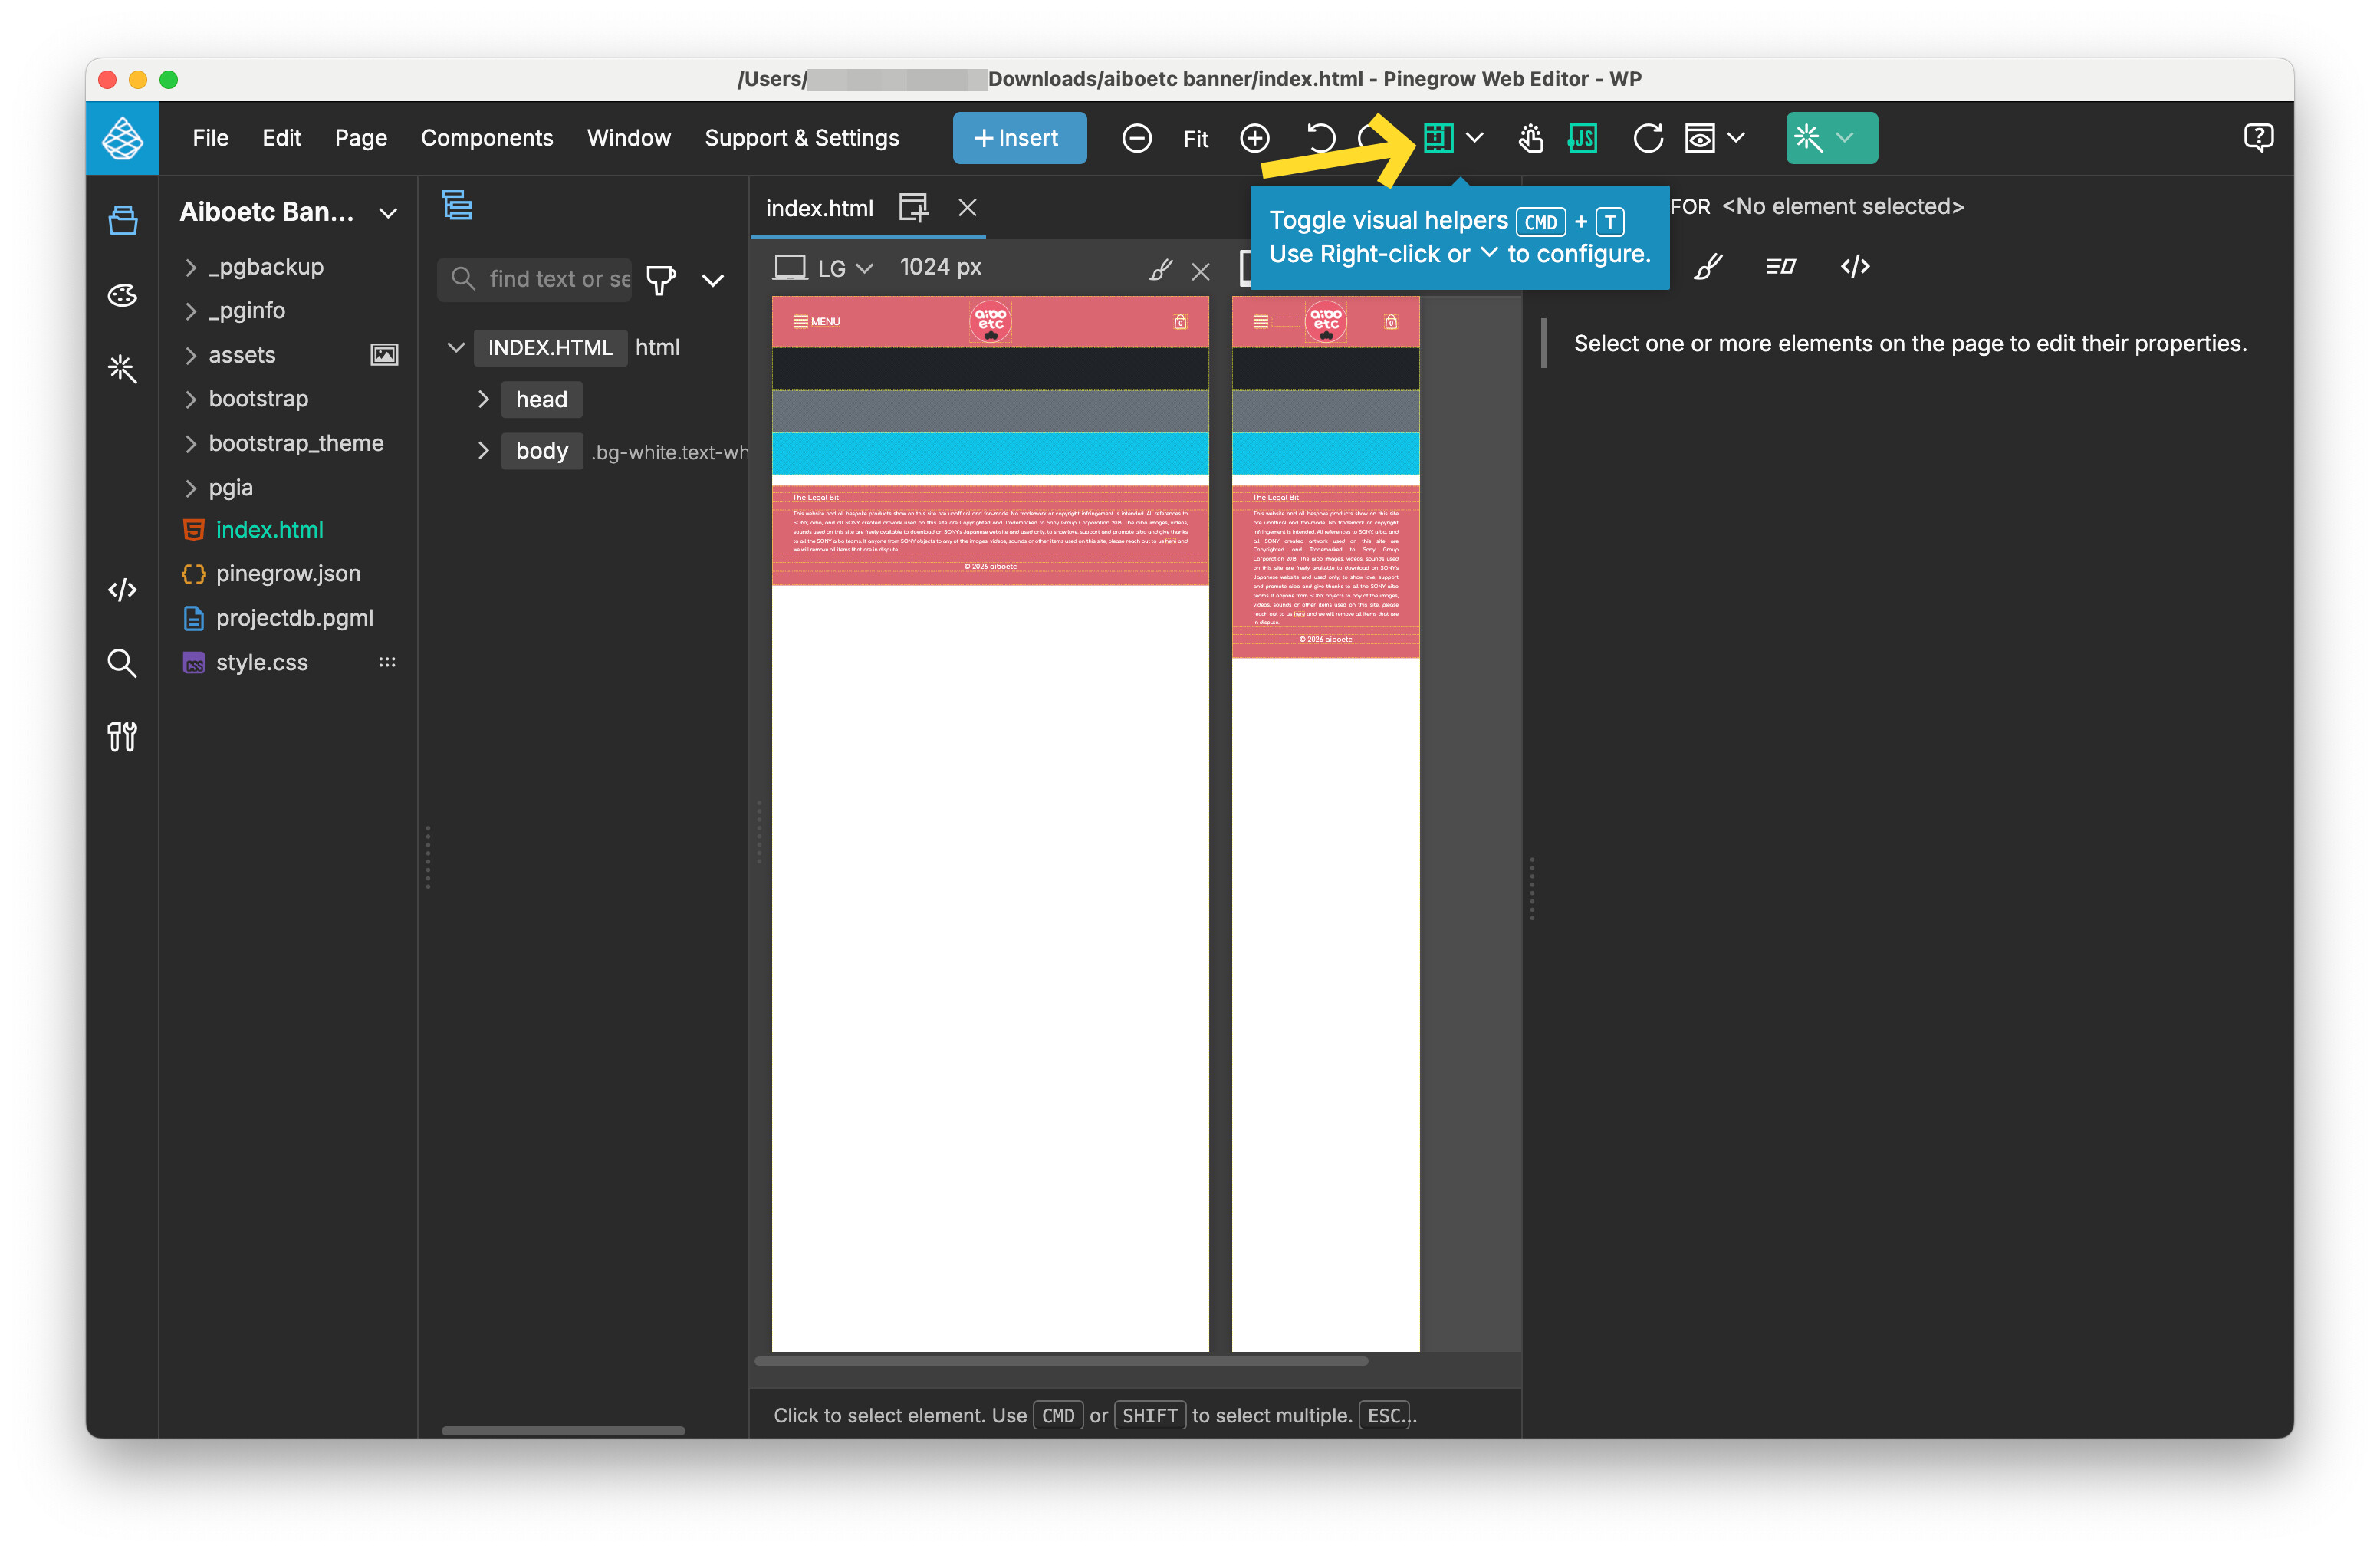The image size is (2380, 1552).
Task: Open the tools icon at sidebar bottom
Action: (122, 737)
